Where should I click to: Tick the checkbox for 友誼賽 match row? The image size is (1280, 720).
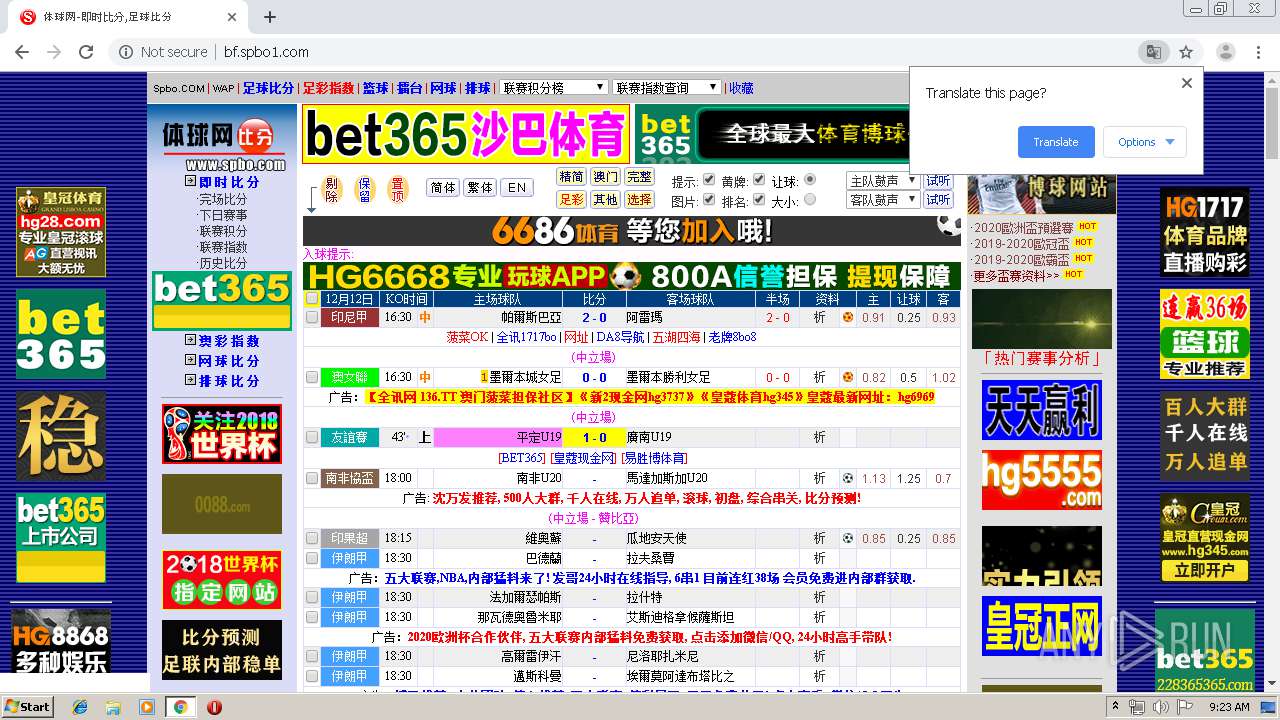[x=312, y=438]
